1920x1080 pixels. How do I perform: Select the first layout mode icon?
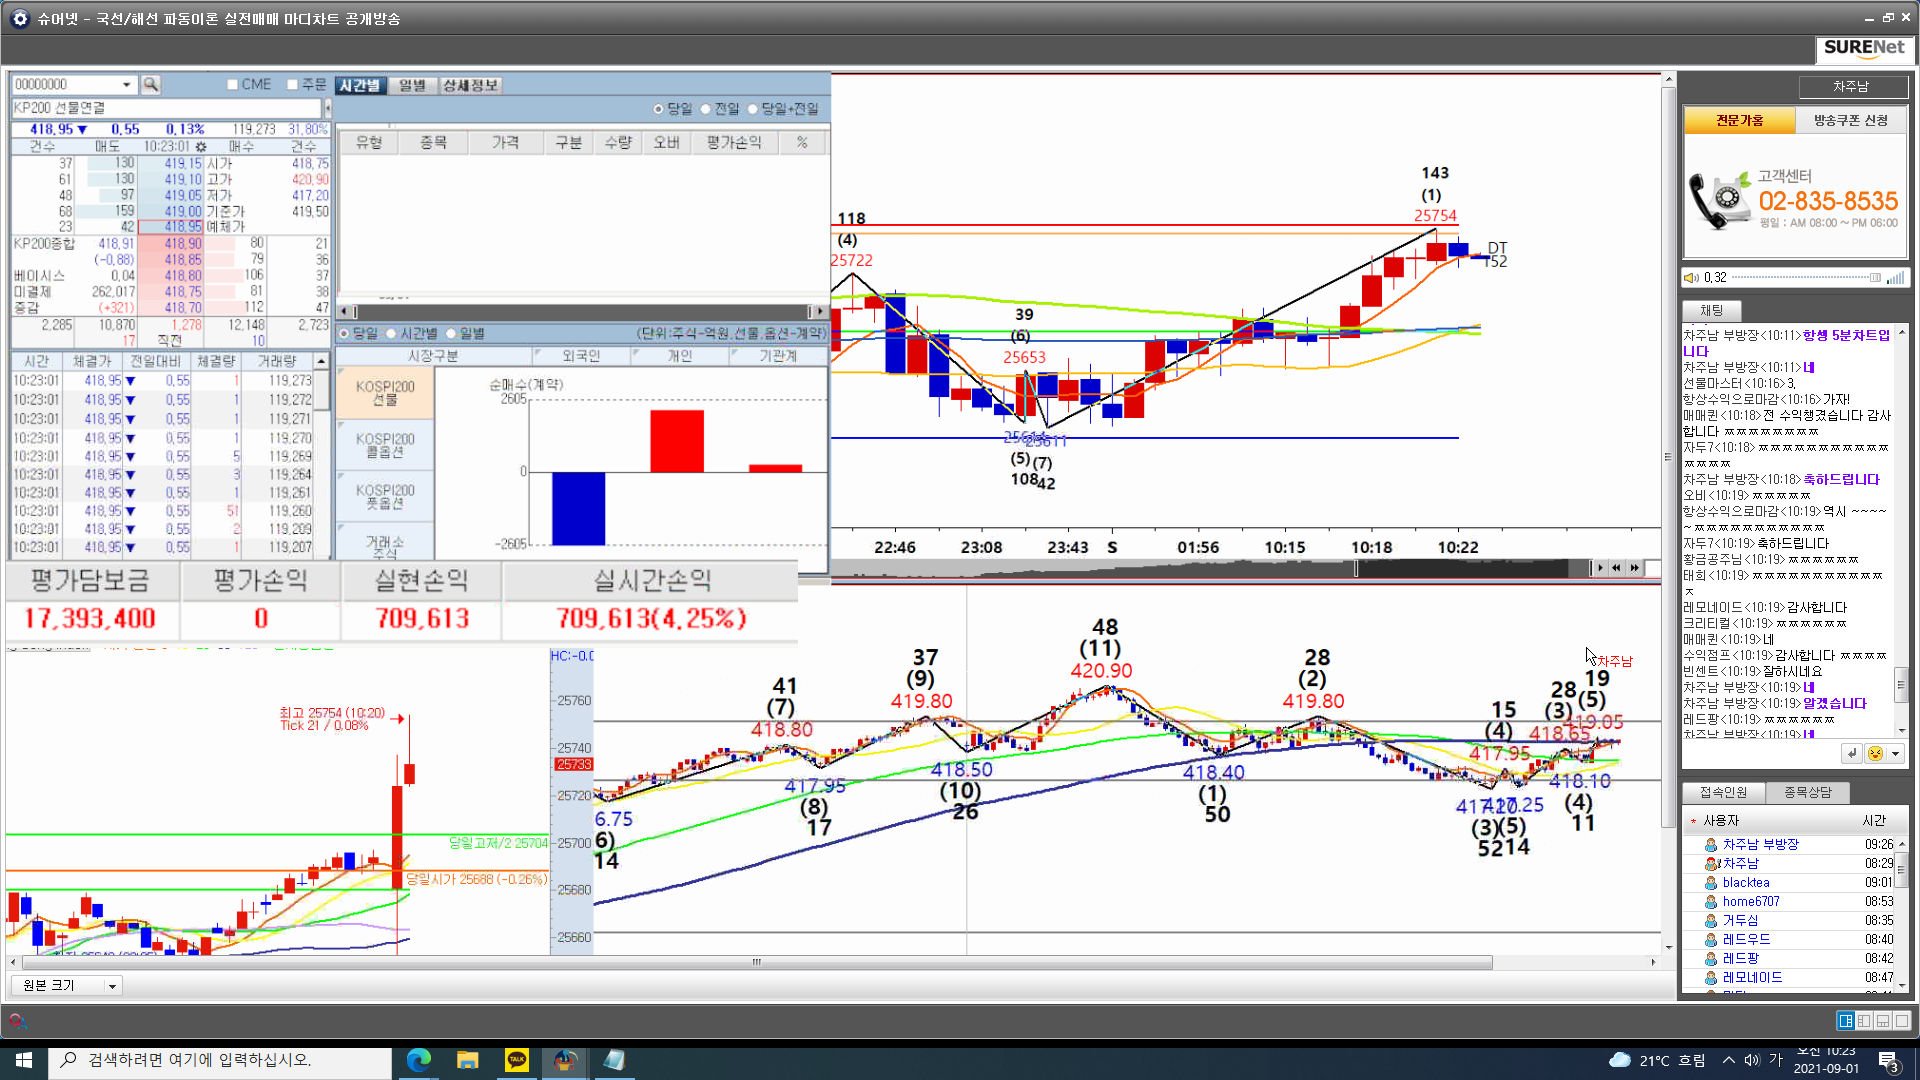coord(1845,1020)
